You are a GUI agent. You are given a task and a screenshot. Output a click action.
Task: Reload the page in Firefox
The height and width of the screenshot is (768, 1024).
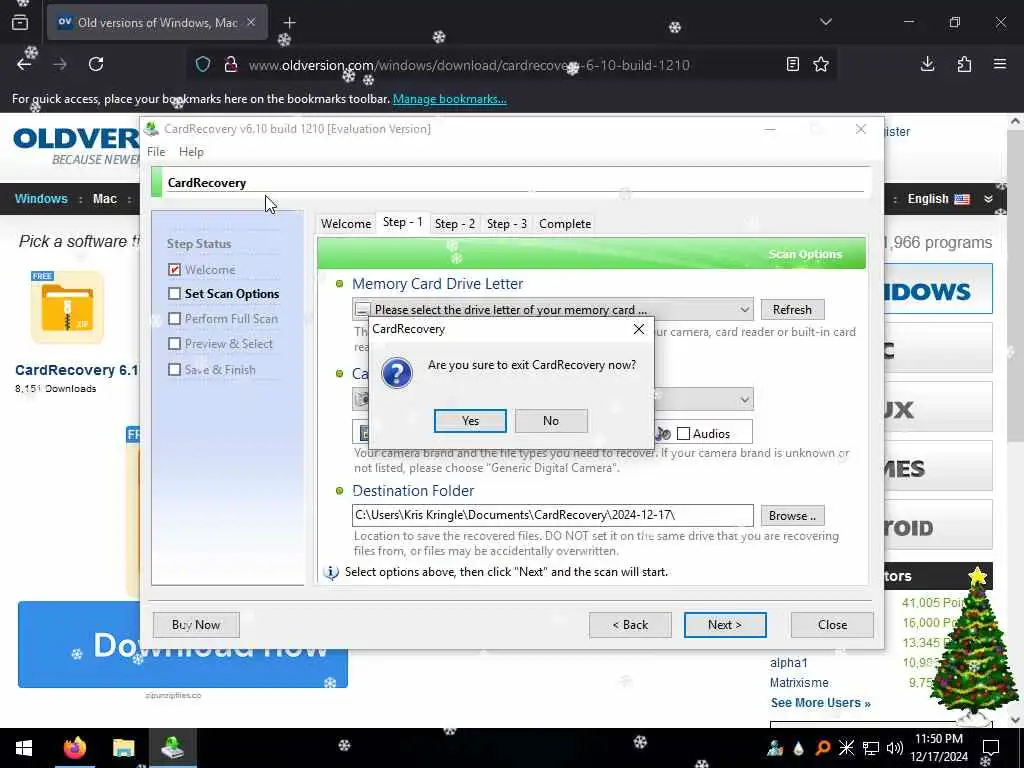(x=96, y=64)
